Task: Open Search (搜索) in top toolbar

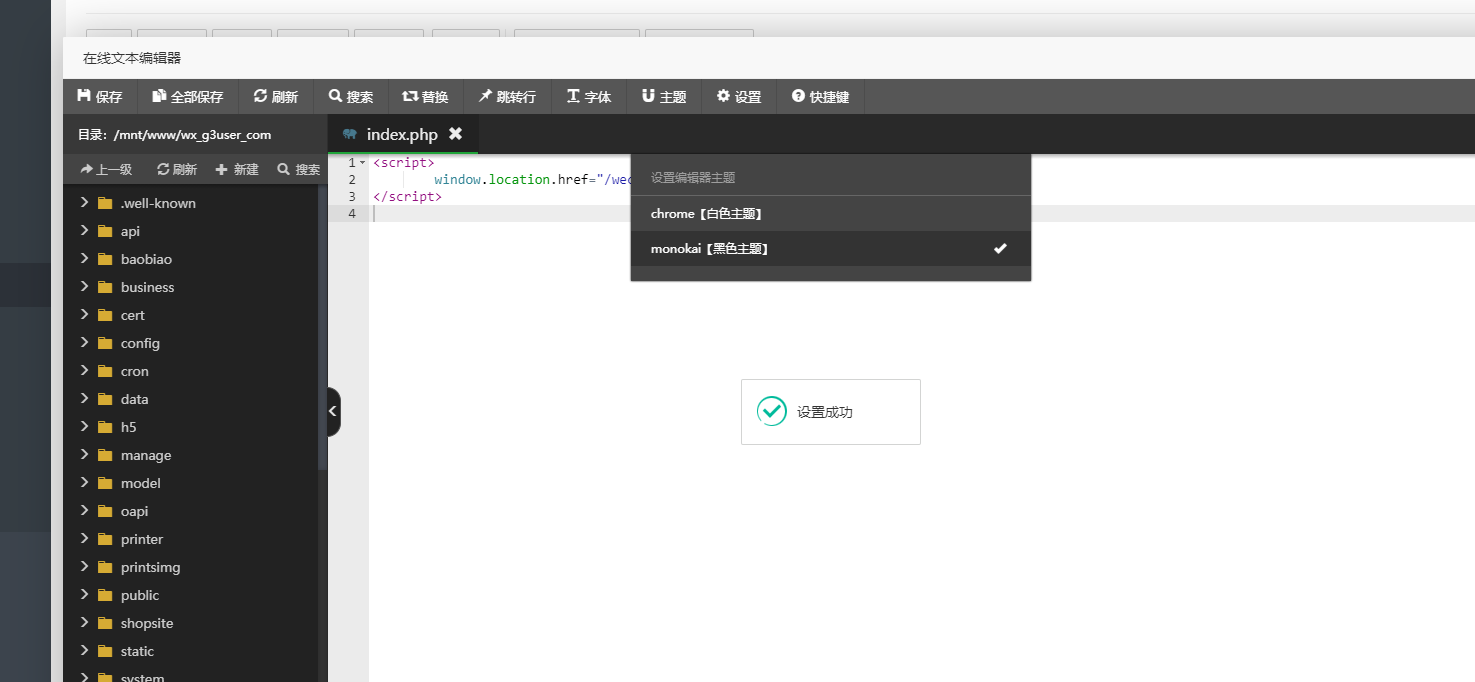Action: 351,97
